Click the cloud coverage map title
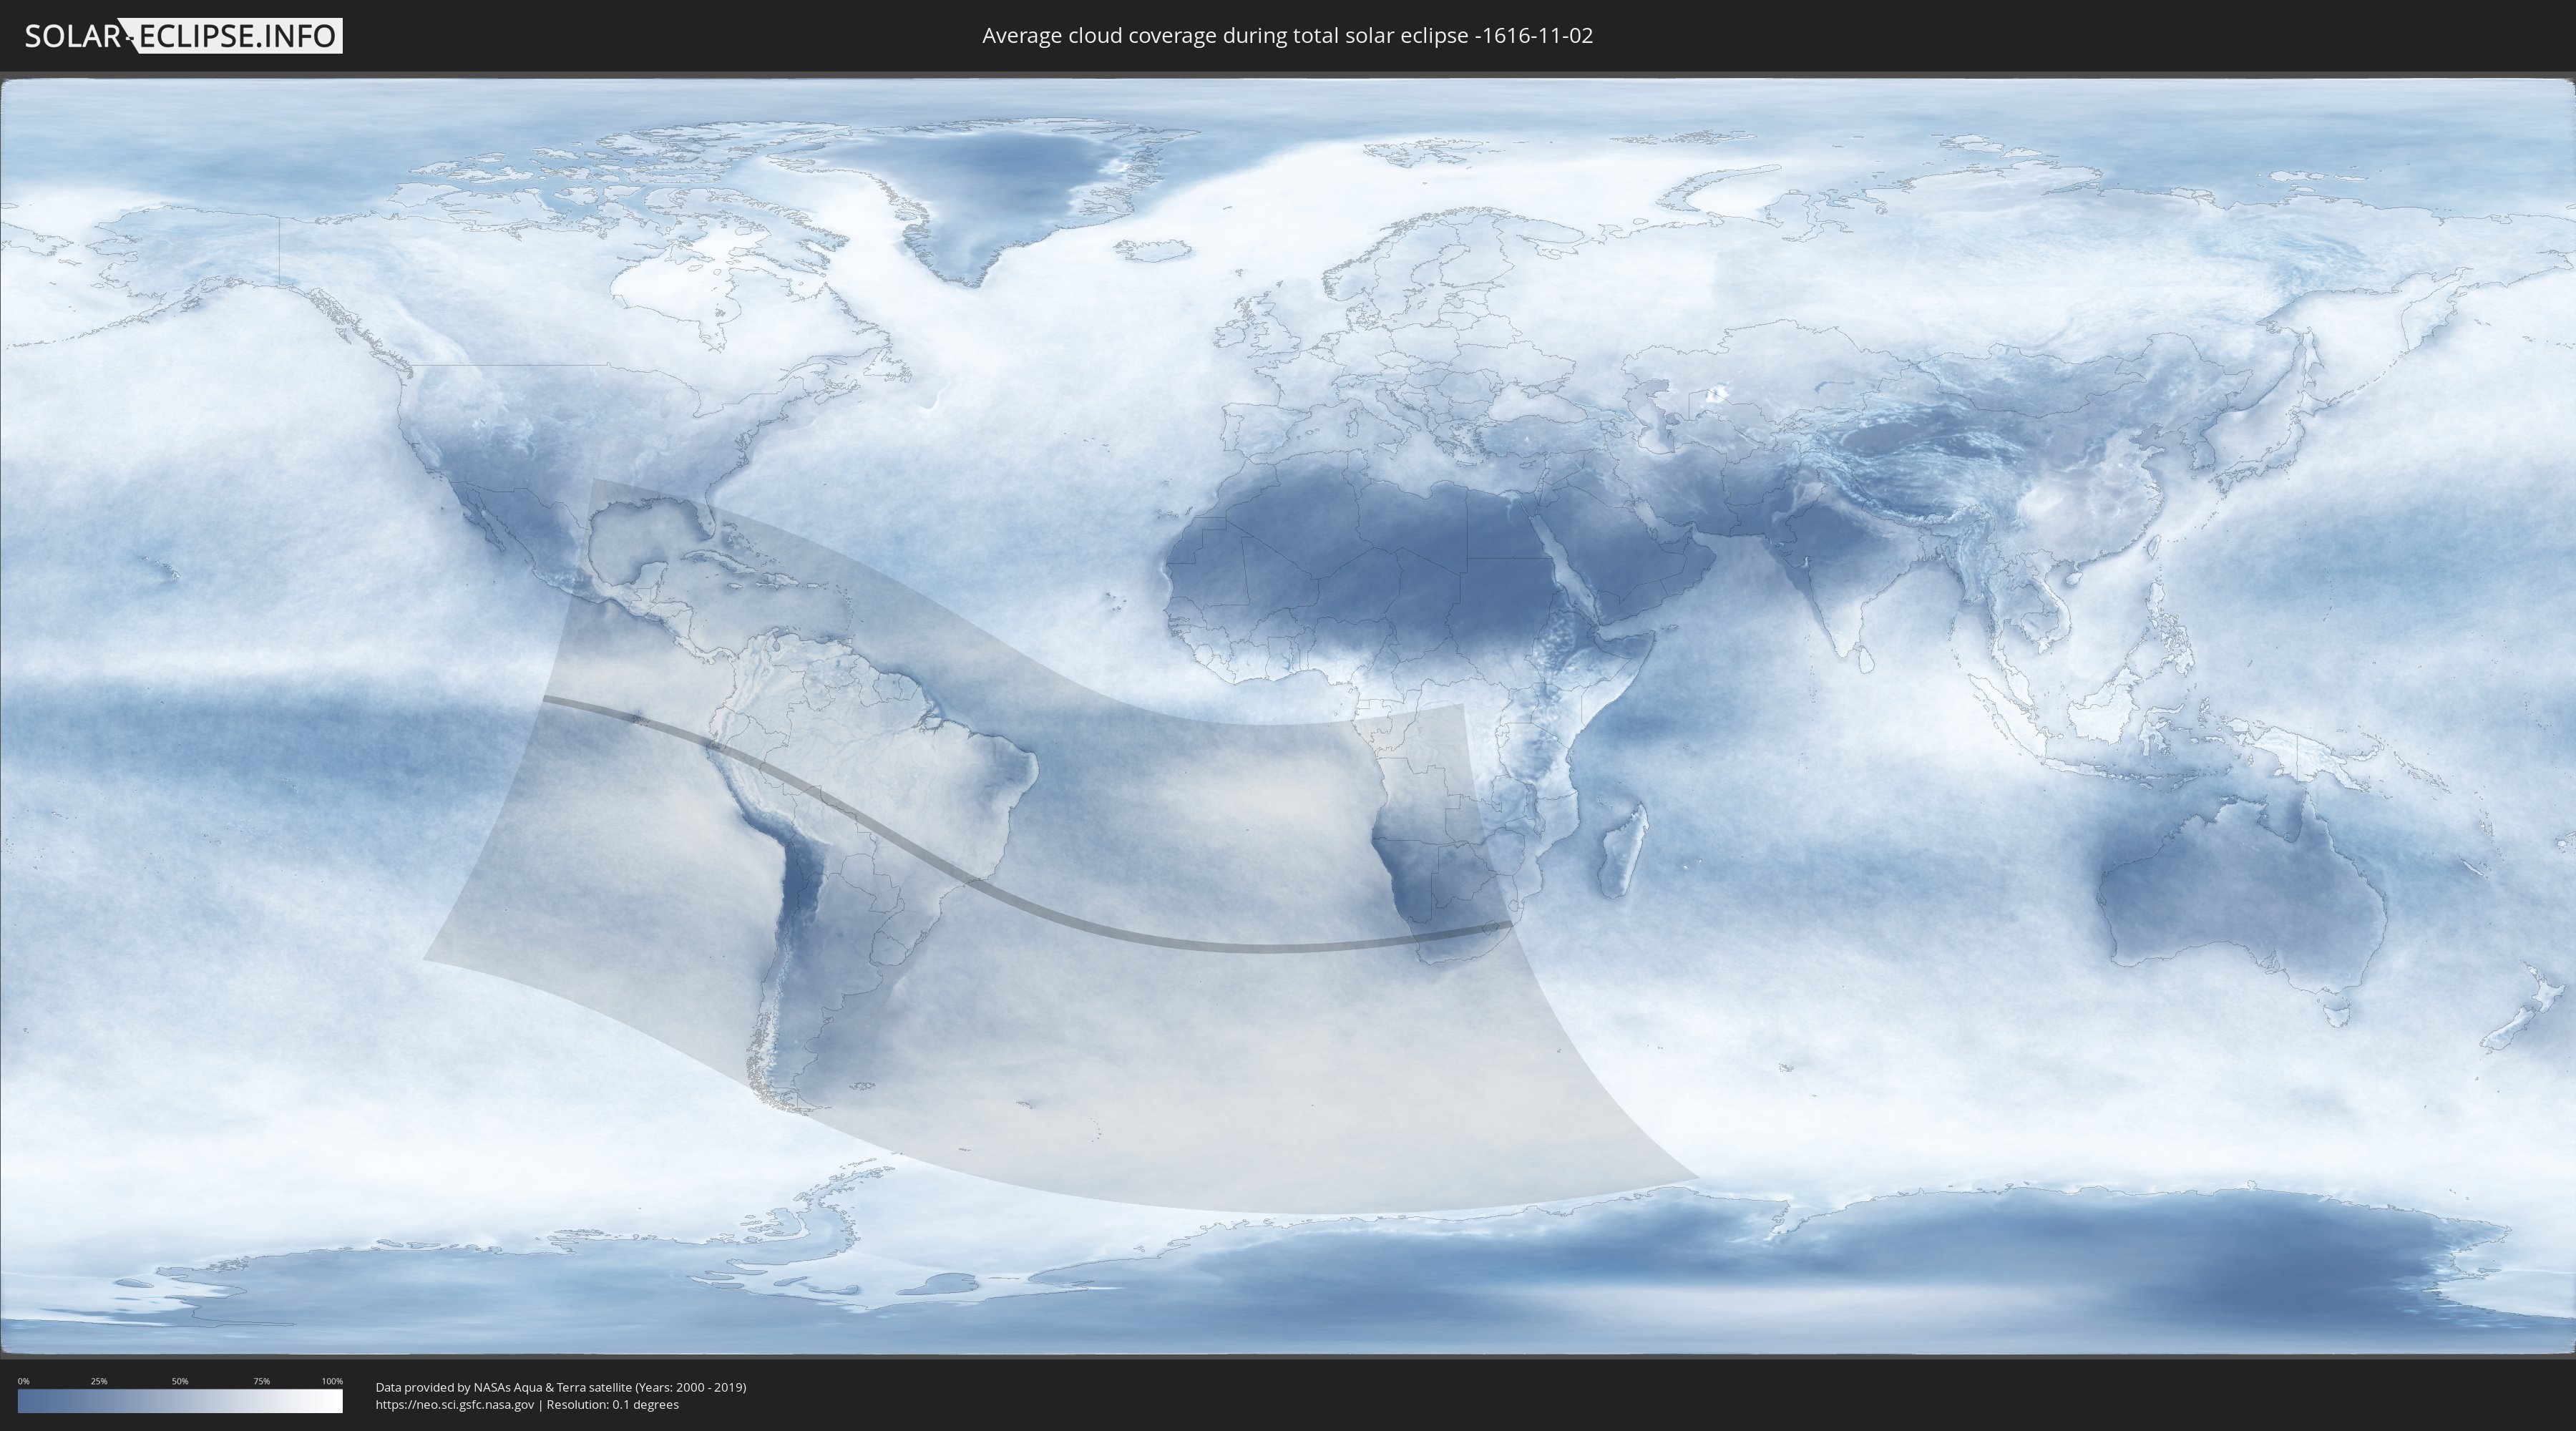 (1287, 36)
